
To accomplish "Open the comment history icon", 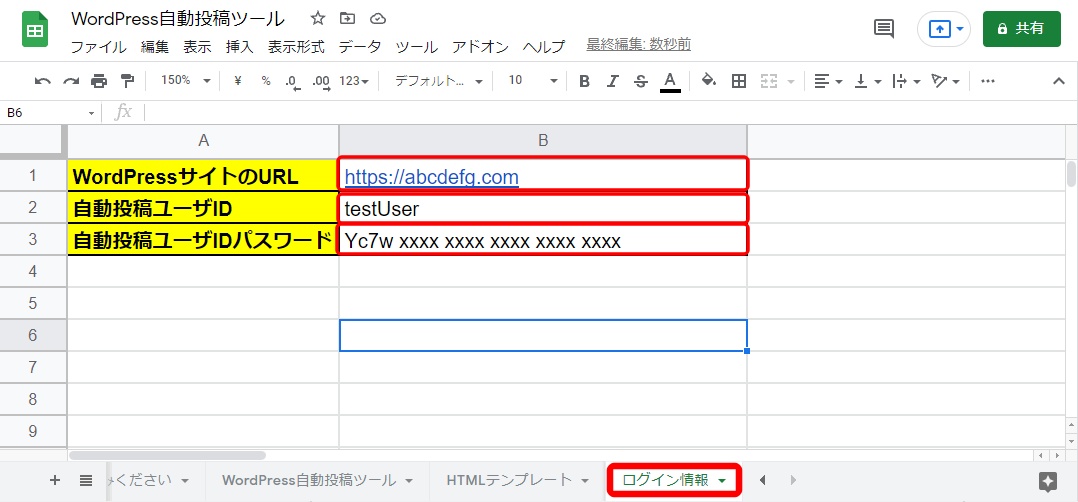I will pyautogui.click(x=883, y=28).
